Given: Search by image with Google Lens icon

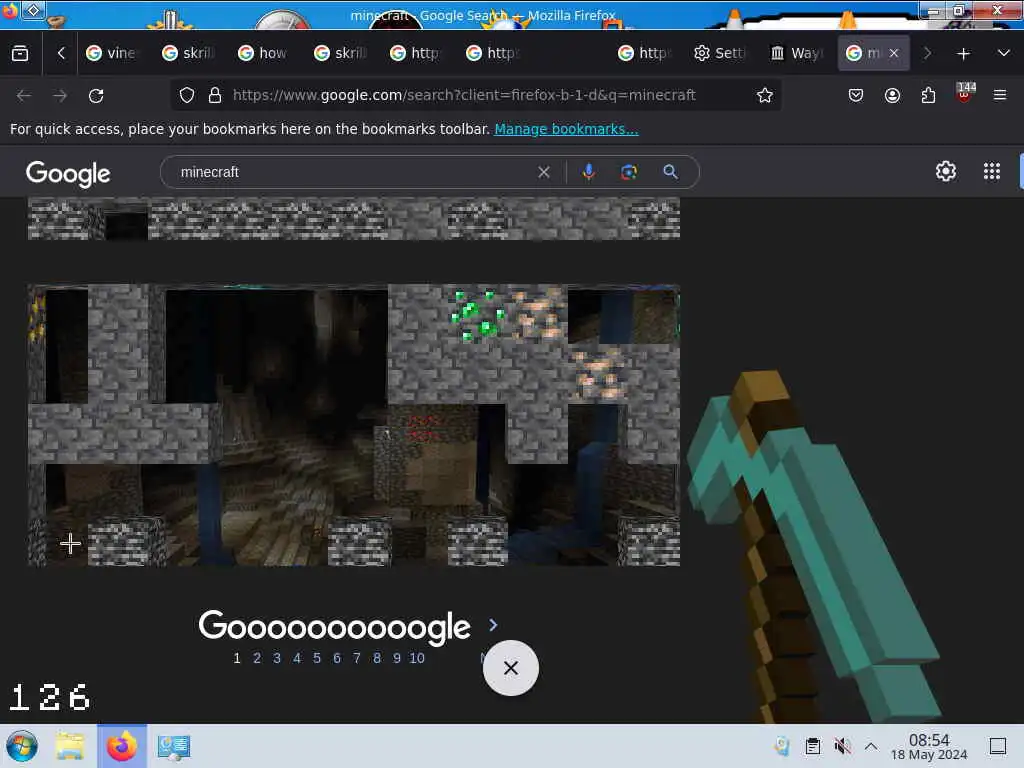Looking at the screenshot, I should coord(629,172).
